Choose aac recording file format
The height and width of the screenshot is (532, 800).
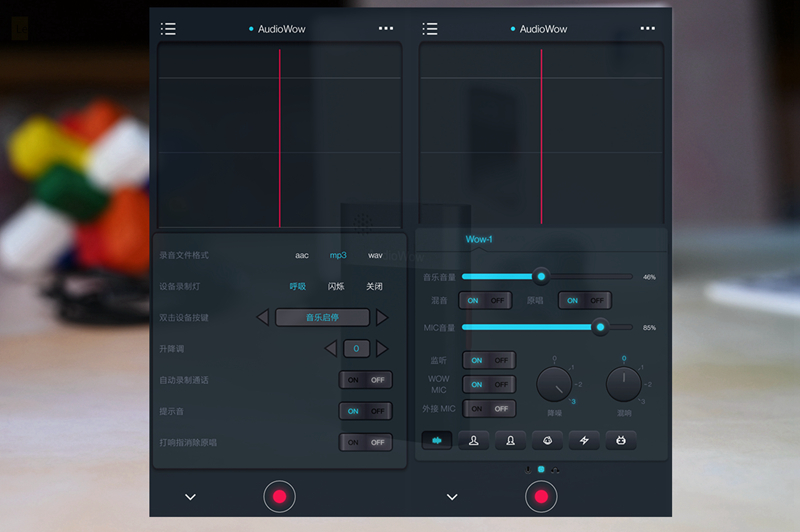pos(302,255)
